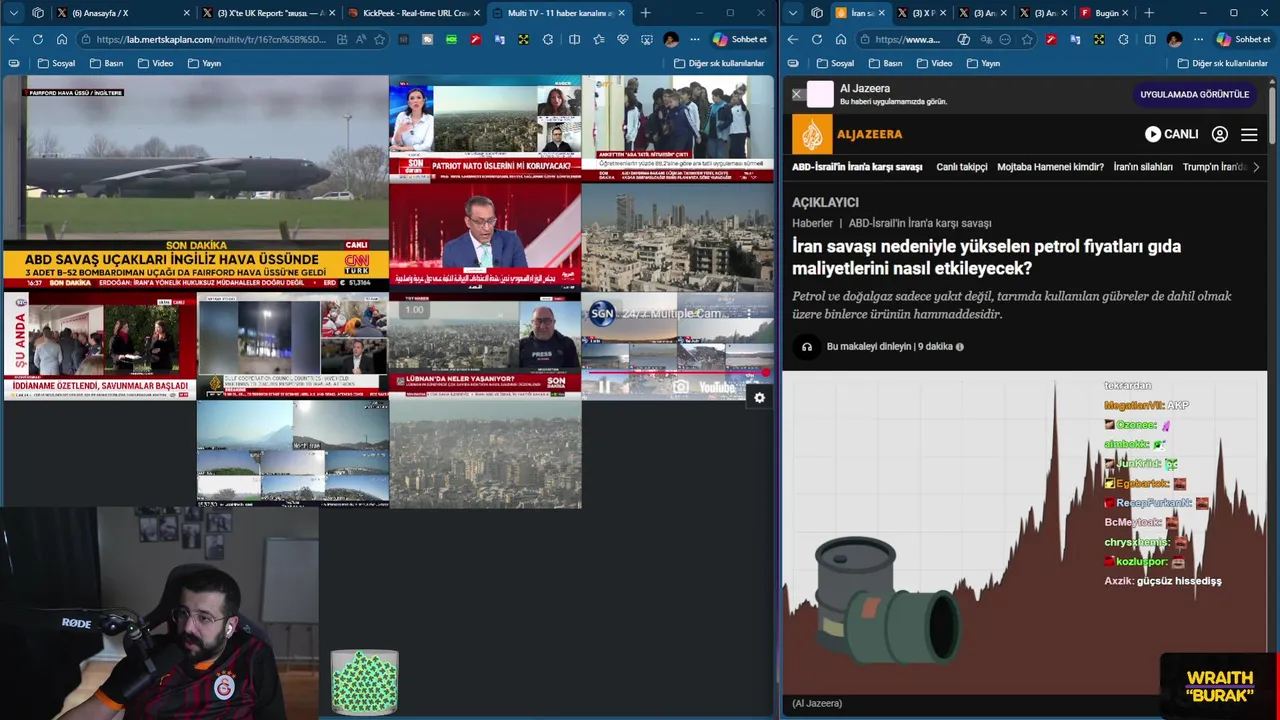
Task: Refresh the Multi TV browser page
Action: [37, 39]
